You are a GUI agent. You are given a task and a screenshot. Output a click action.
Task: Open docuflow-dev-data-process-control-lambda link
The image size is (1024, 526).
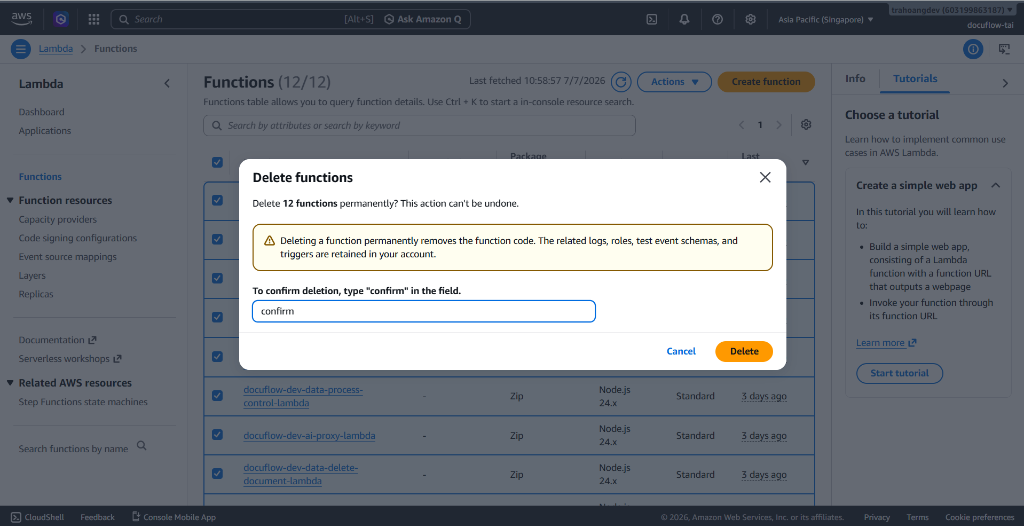point(303,396)
